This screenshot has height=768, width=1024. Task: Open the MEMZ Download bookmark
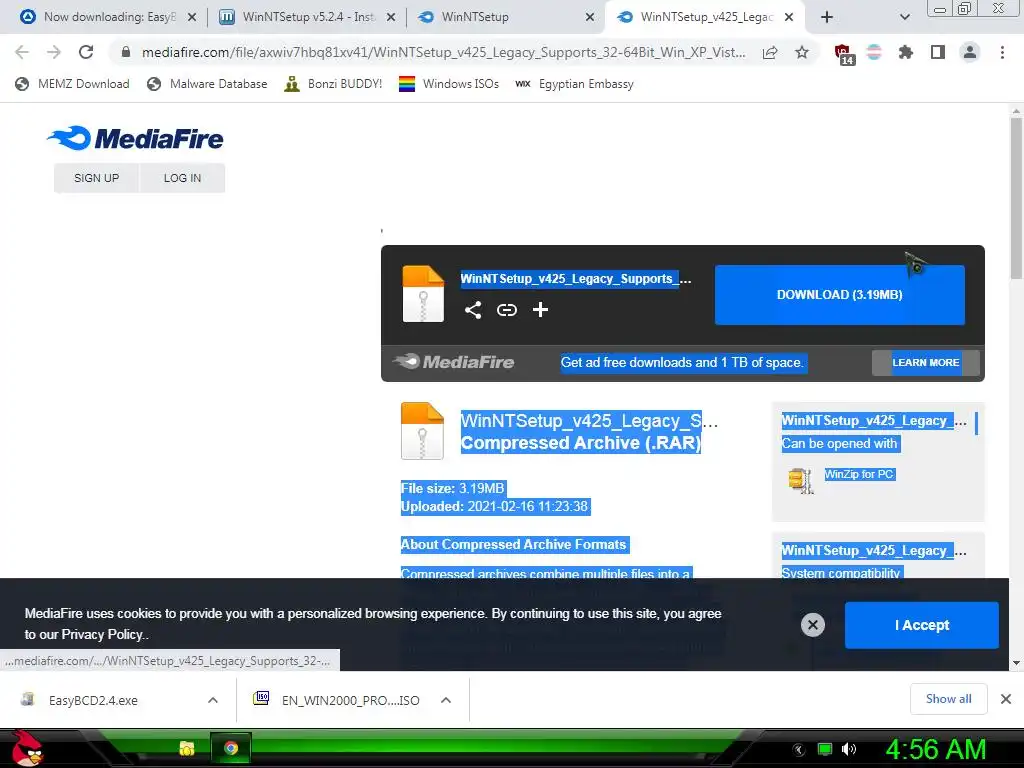[x=72, y=84]
